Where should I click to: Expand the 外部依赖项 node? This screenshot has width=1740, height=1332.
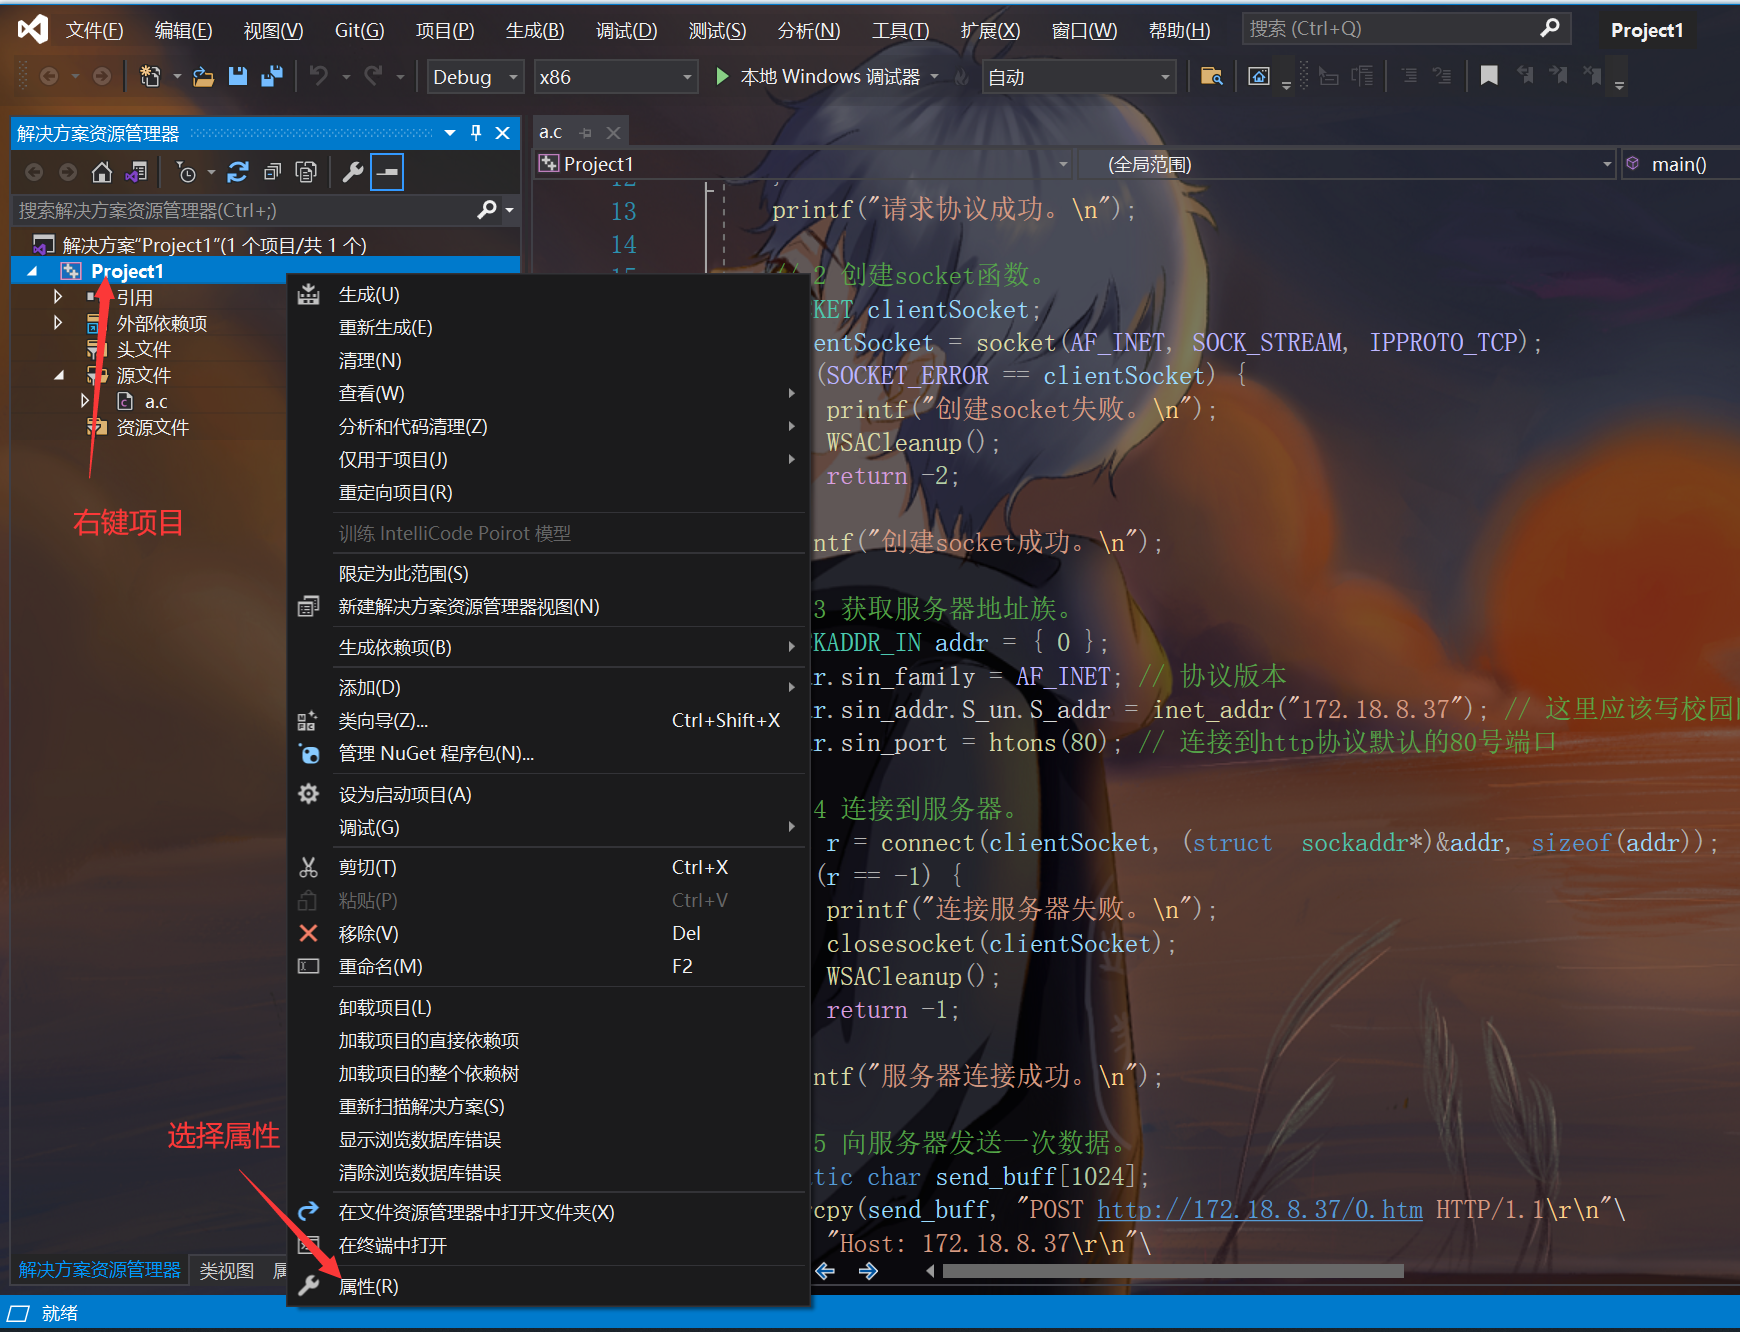tap(57, 323)
